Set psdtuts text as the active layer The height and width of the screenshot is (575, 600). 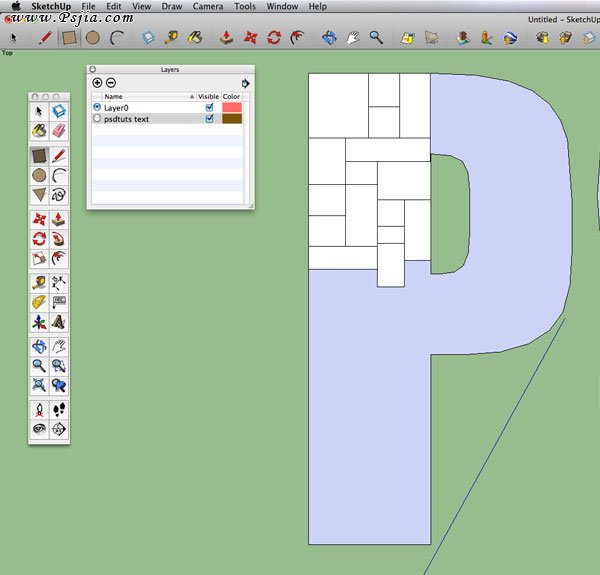tap(97, 118)
